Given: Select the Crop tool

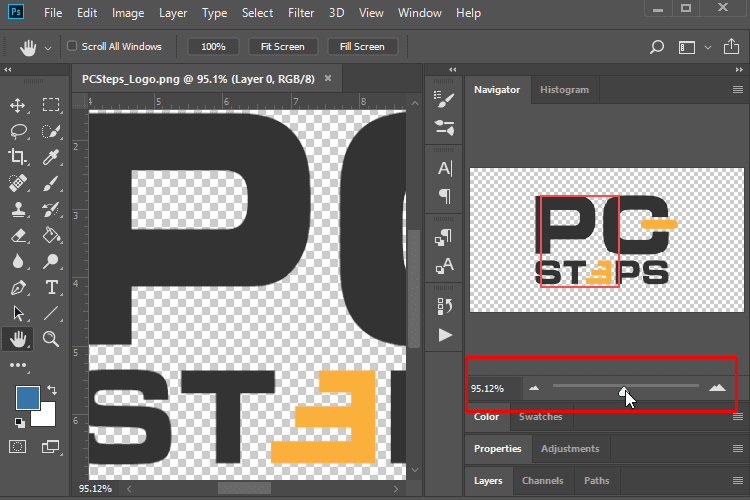Looking at the screenshot, I should pyautogui.click(x=17, y=156).
